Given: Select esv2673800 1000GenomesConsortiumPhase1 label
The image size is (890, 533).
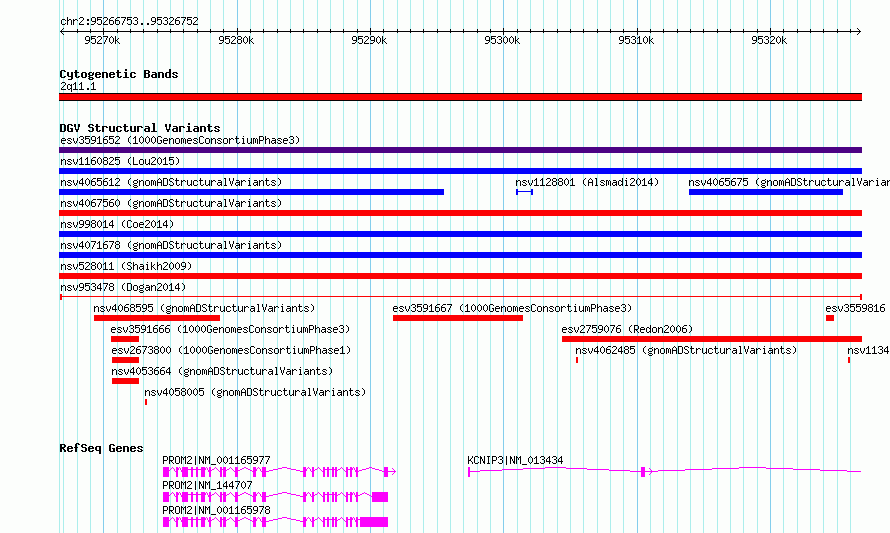Looking at the screenshot, I should (231, 350).
